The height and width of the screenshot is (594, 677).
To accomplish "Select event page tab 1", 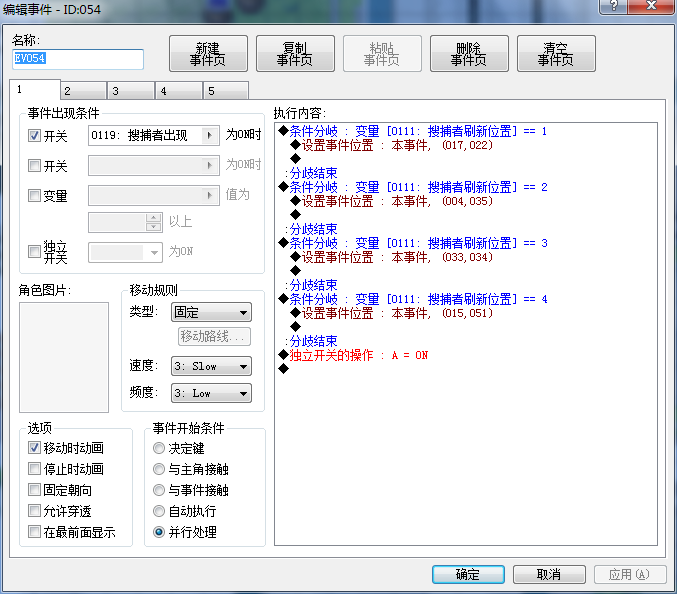I will pos(35,89).
